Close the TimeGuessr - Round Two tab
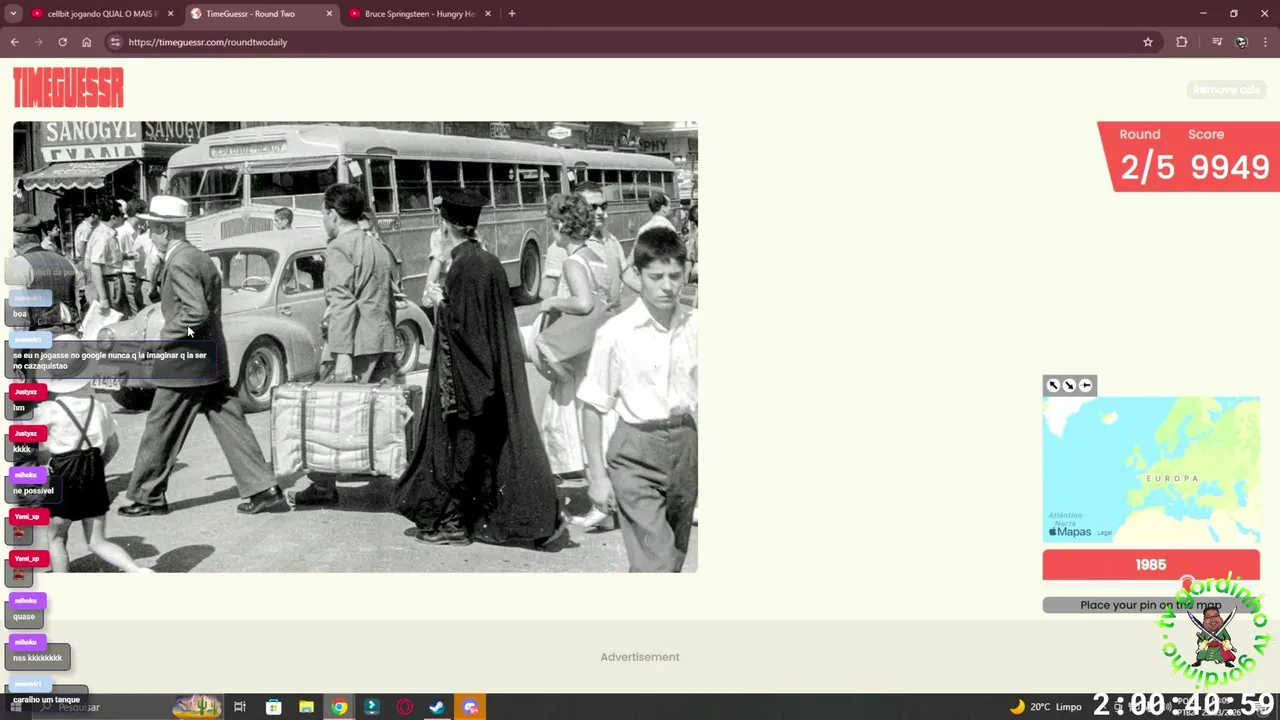 tap(329, 14)
